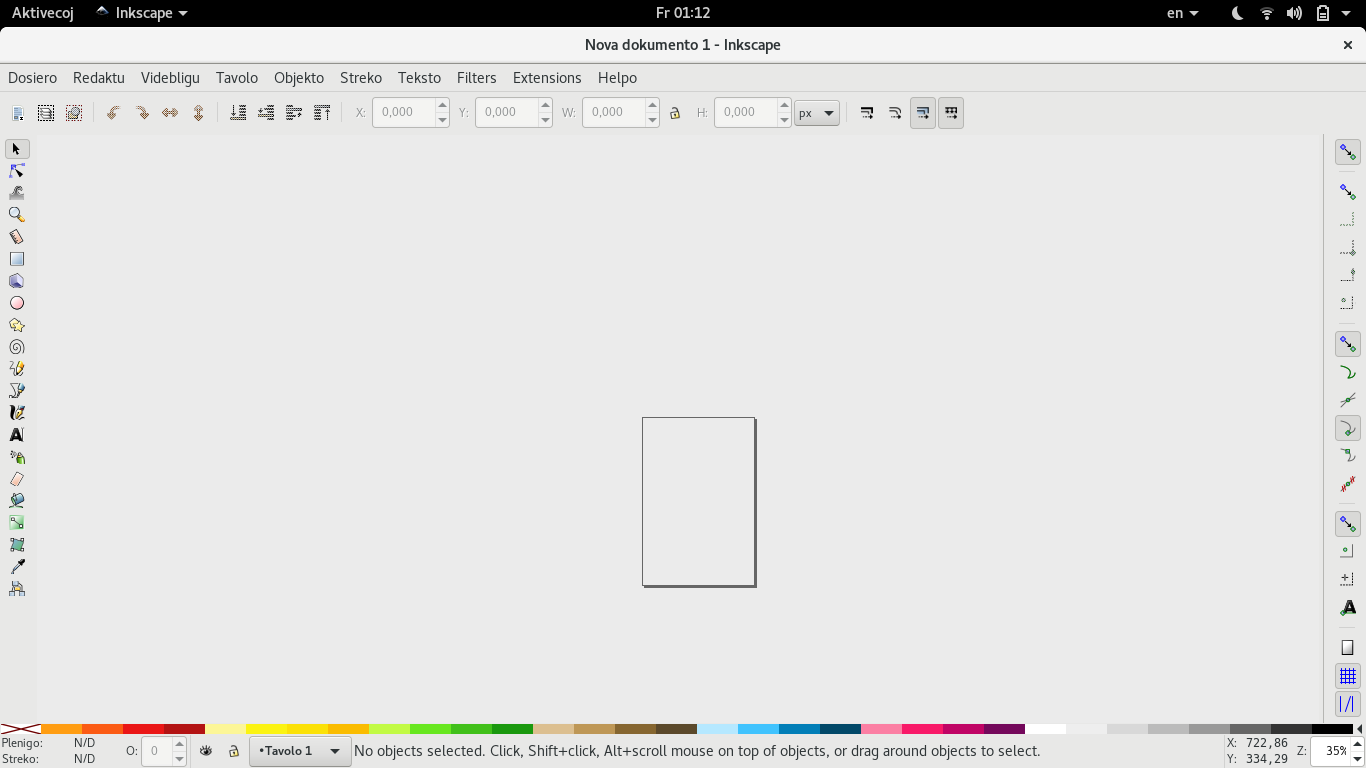
Task: Raise selection to top icon
Action: (x=322, y=113)
